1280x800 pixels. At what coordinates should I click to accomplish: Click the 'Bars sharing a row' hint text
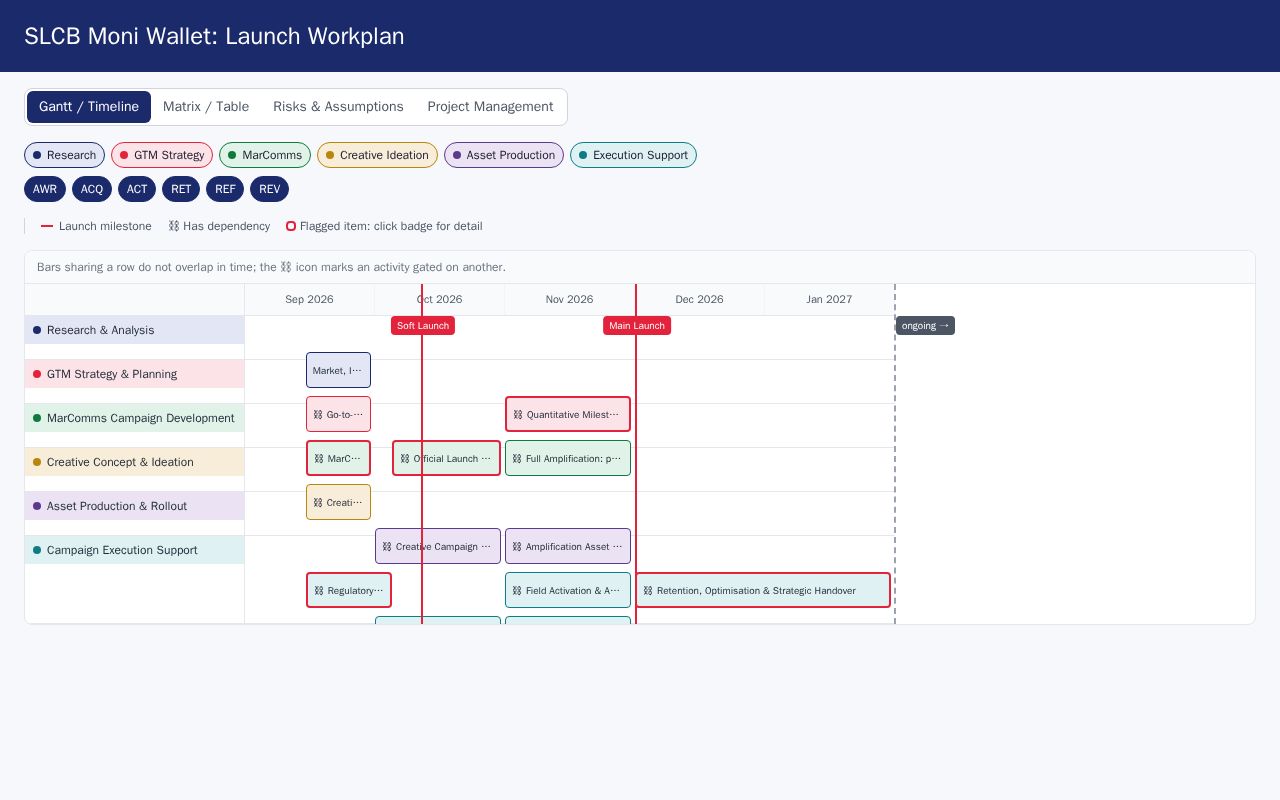click(271, 267)
